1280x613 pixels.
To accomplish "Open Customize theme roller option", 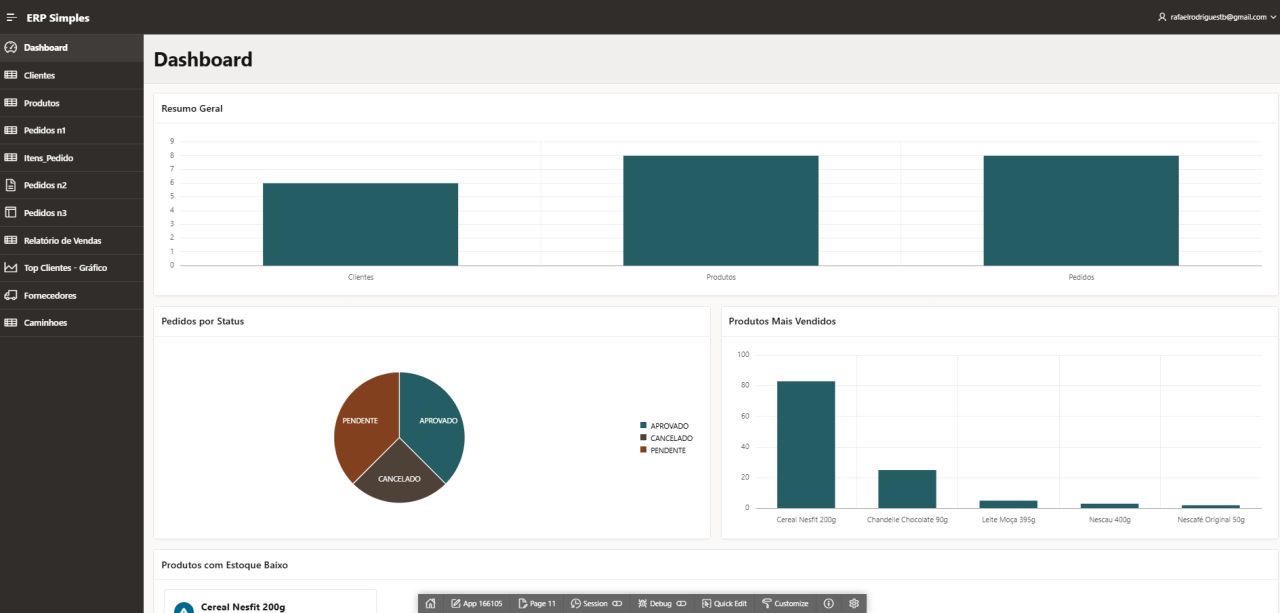I will point(785,604).
